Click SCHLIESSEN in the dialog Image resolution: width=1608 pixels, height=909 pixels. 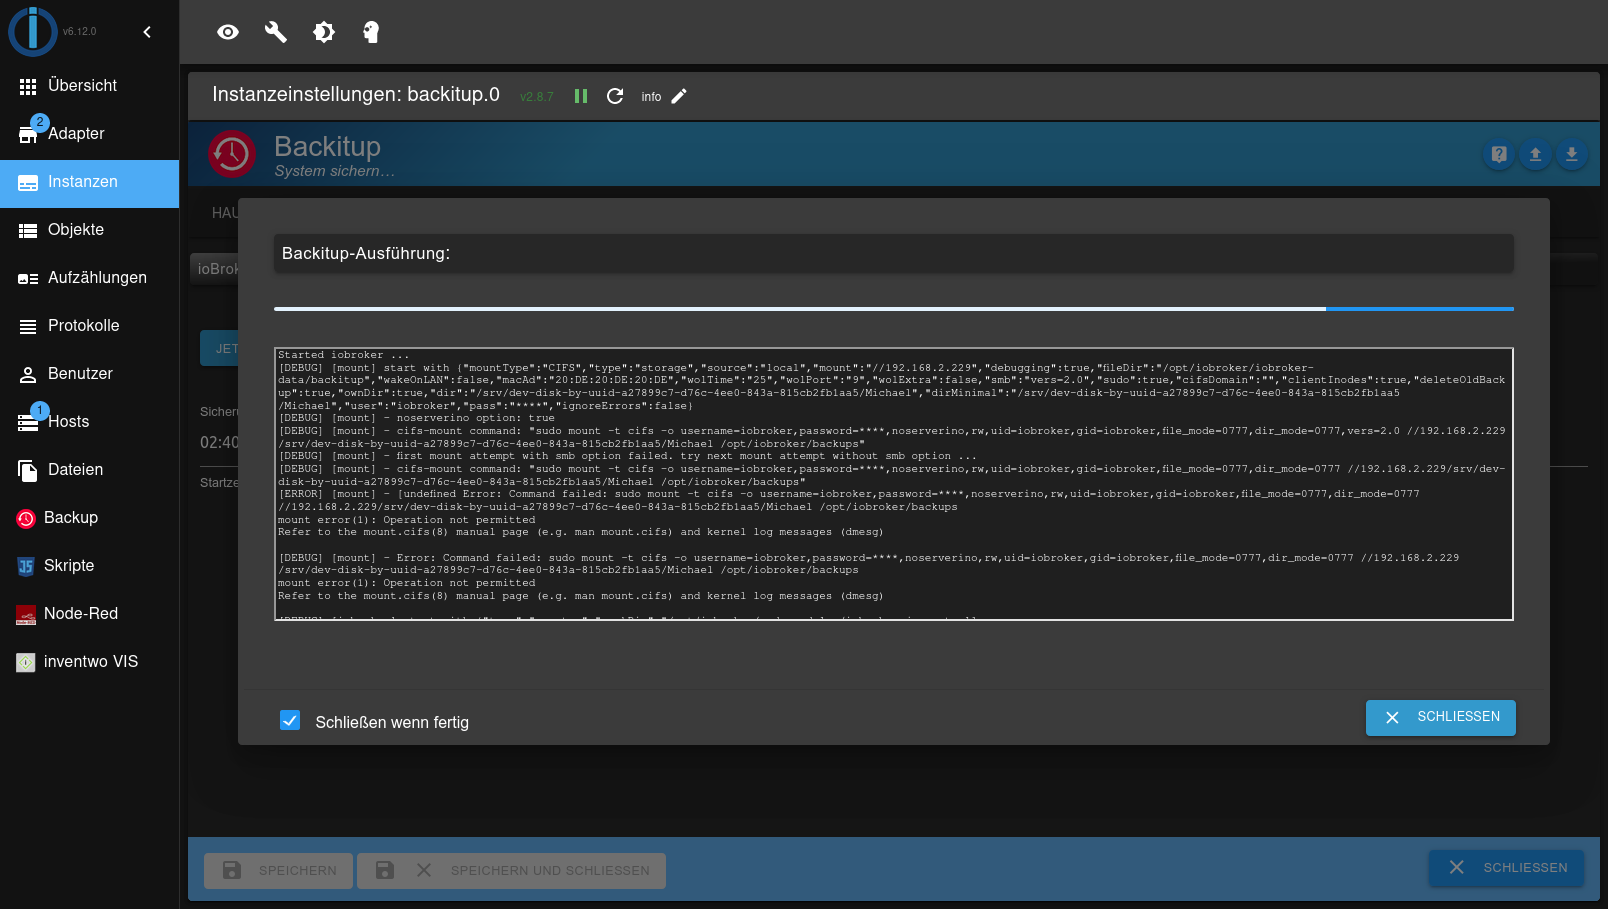1441,717
